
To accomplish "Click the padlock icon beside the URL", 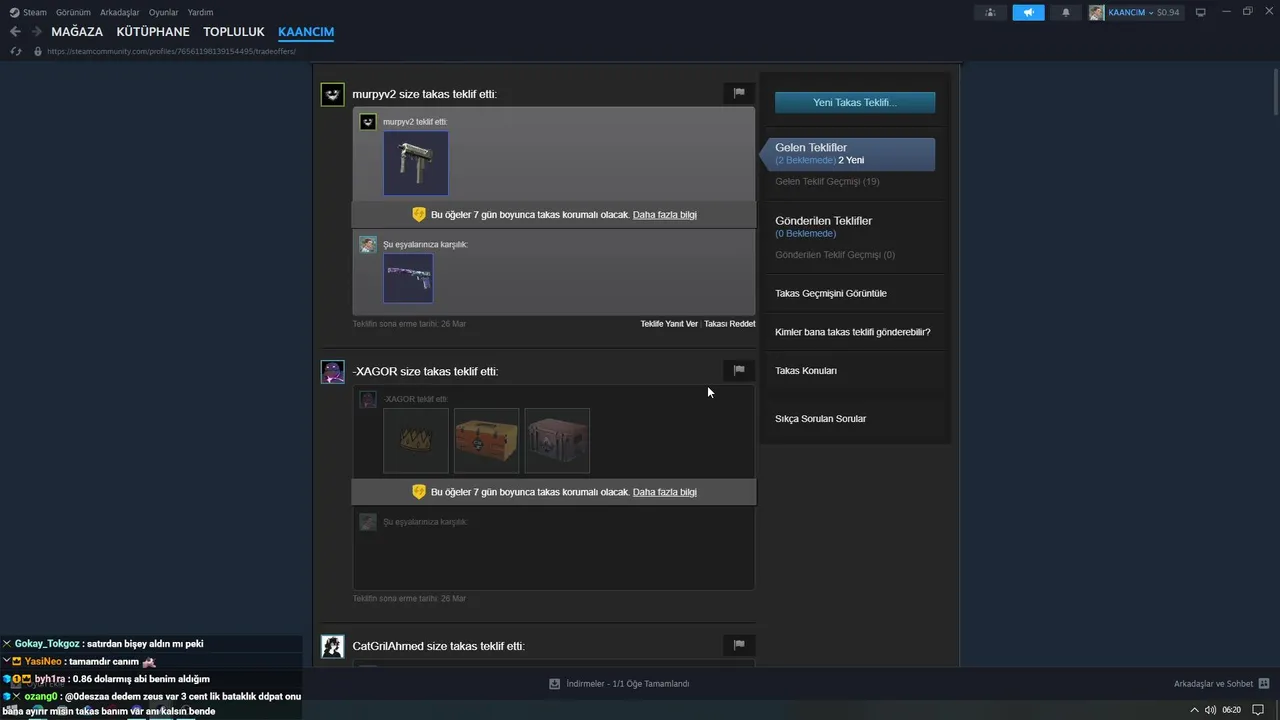I will tap(38, 51).
